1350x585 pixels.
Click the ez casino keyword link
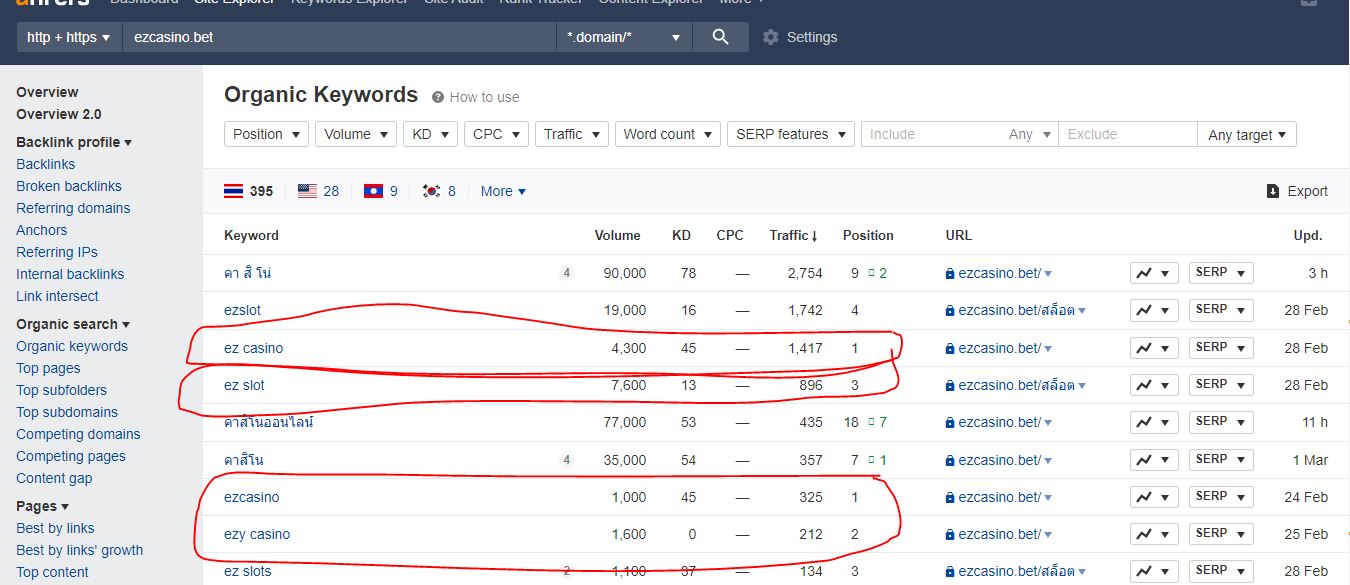click(x=253, y=348)
